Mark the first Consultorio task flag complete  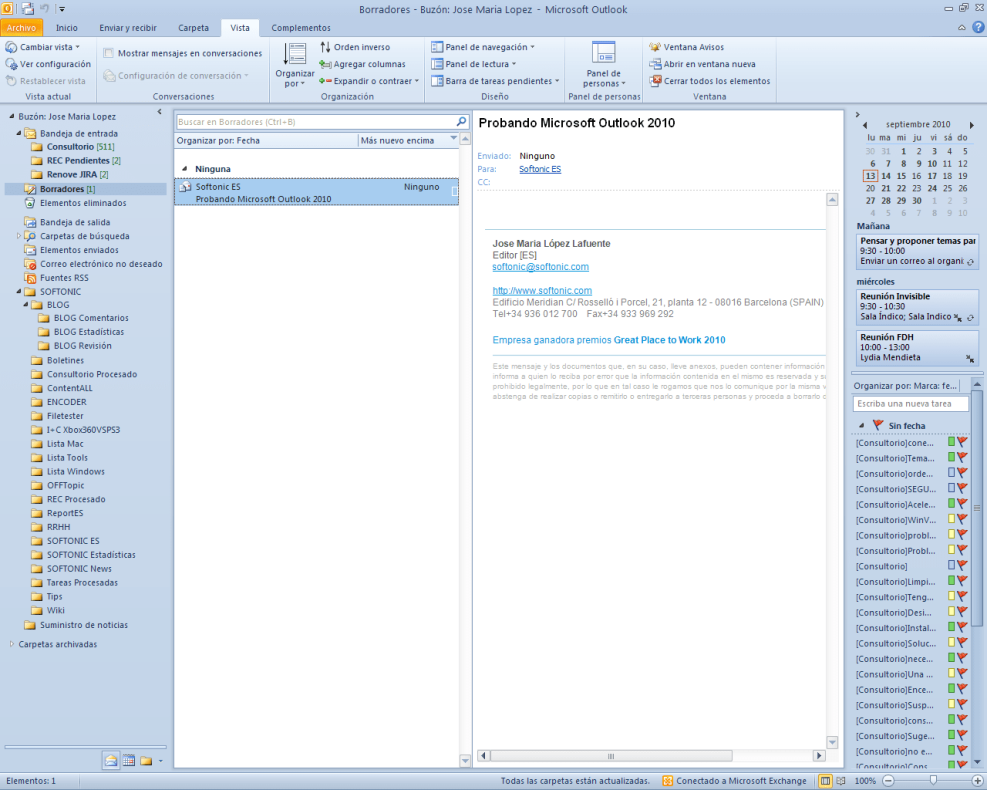pyautogui.click(x=963, y=442)
